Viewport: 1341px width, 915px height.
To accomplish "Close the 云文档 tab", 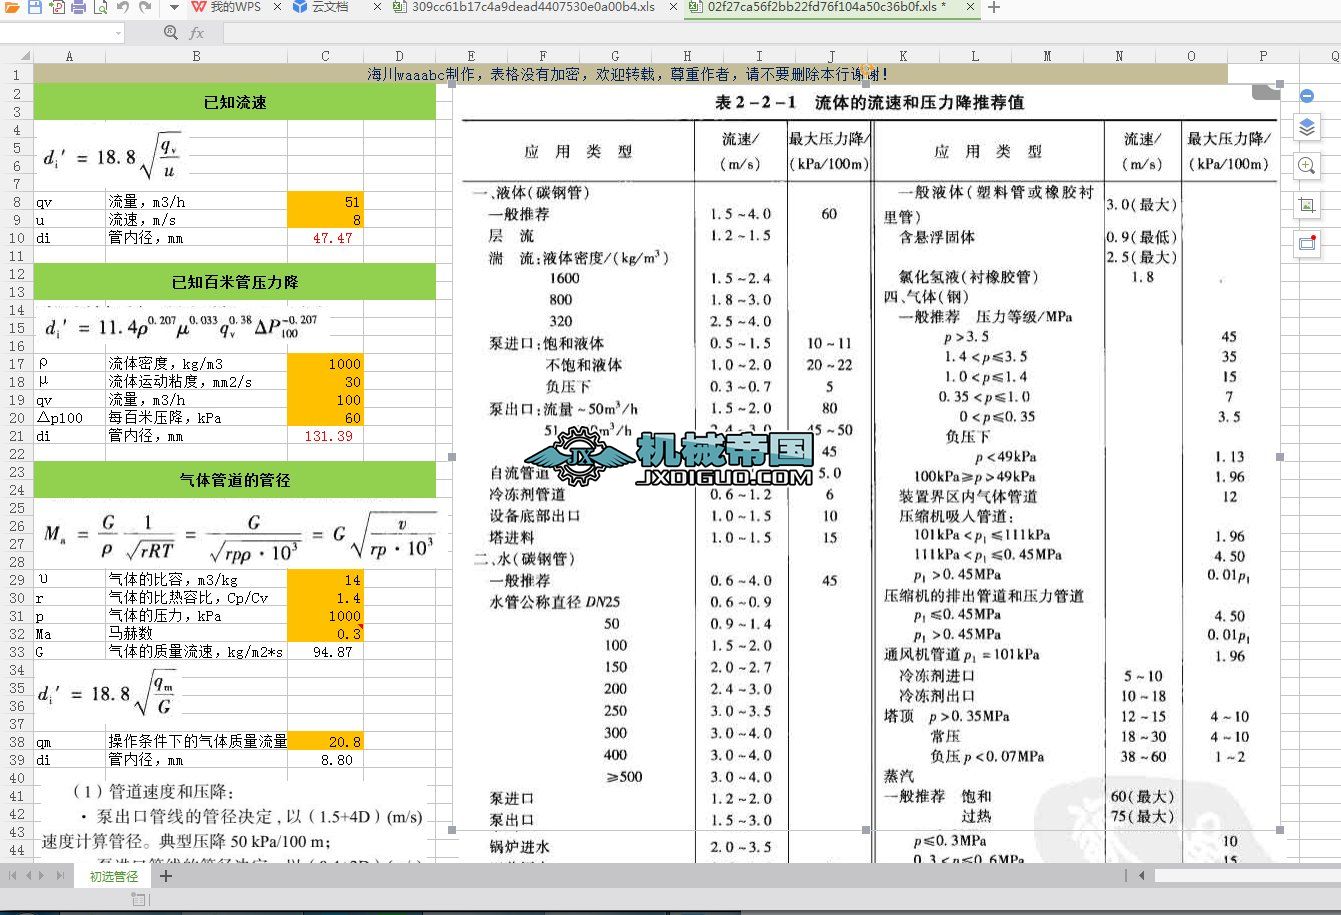I will [377, 7].
